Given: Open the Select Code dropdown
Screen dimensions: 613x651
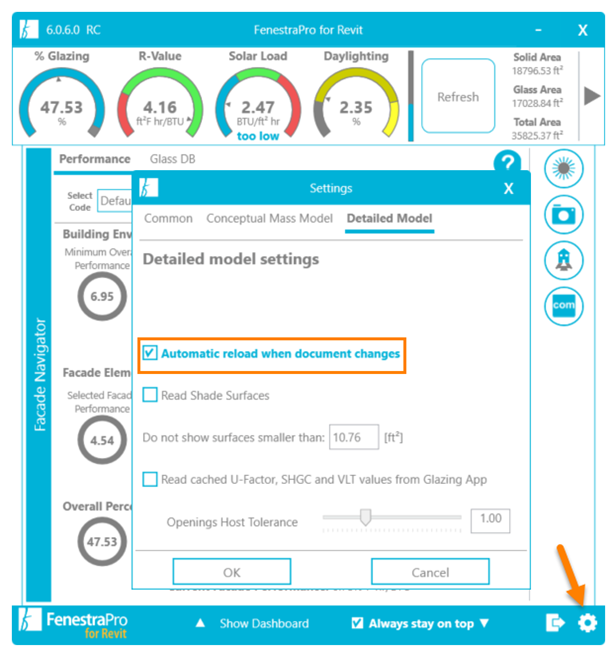Looking at the screenshot, I should click(115, 201).
